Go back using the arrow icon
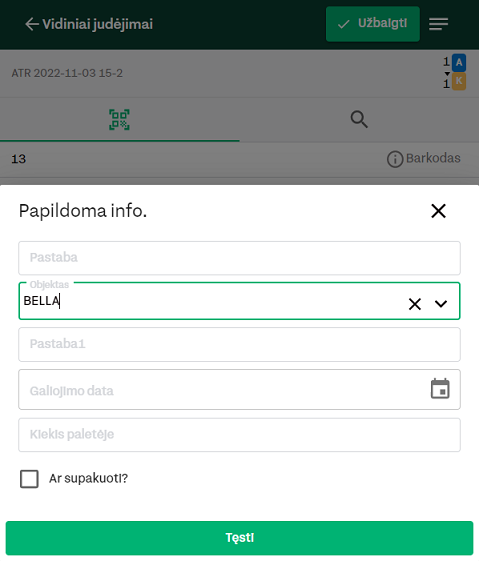479x561 pixels. pos(31,24)
